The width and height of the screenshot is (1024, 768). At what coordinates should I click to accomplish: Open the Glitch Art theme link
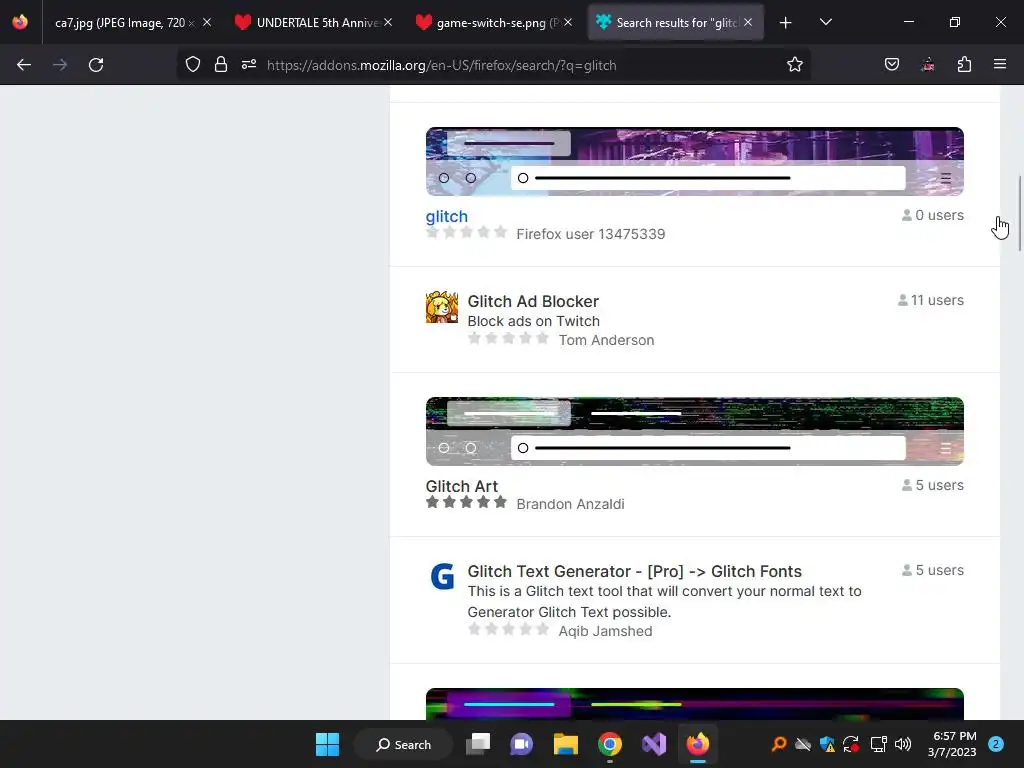coord(462,487)
